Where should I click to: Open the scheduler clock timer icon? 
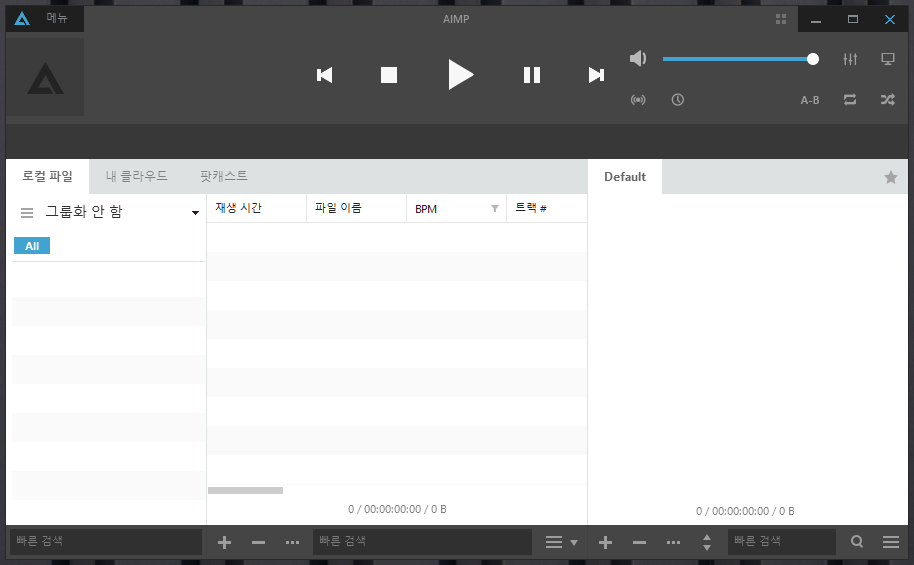pyautogui.click(x=677, y=100)
